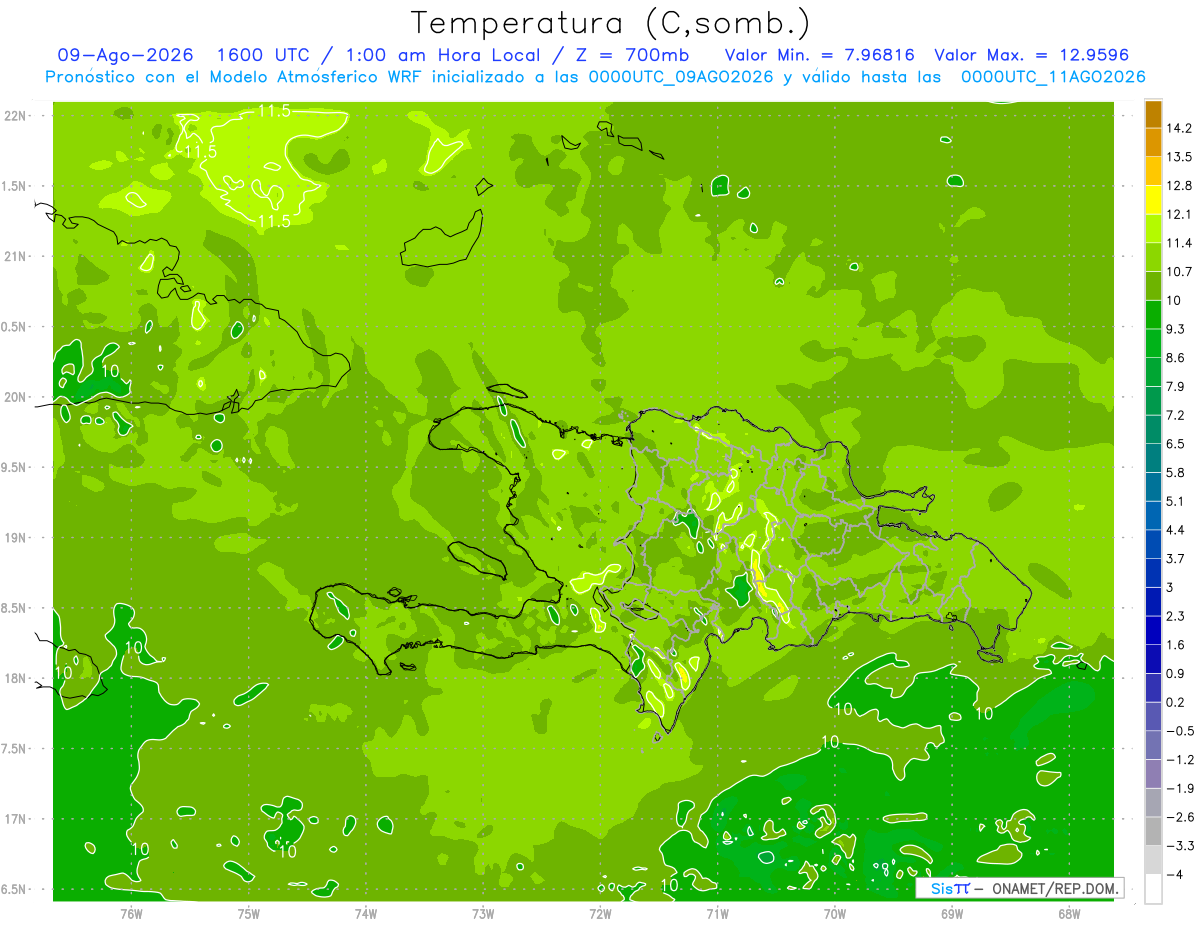Click the '21N' latitude label
This screenshot has height=927, width=1200.
pyautogui.click(x=17, y=256)
